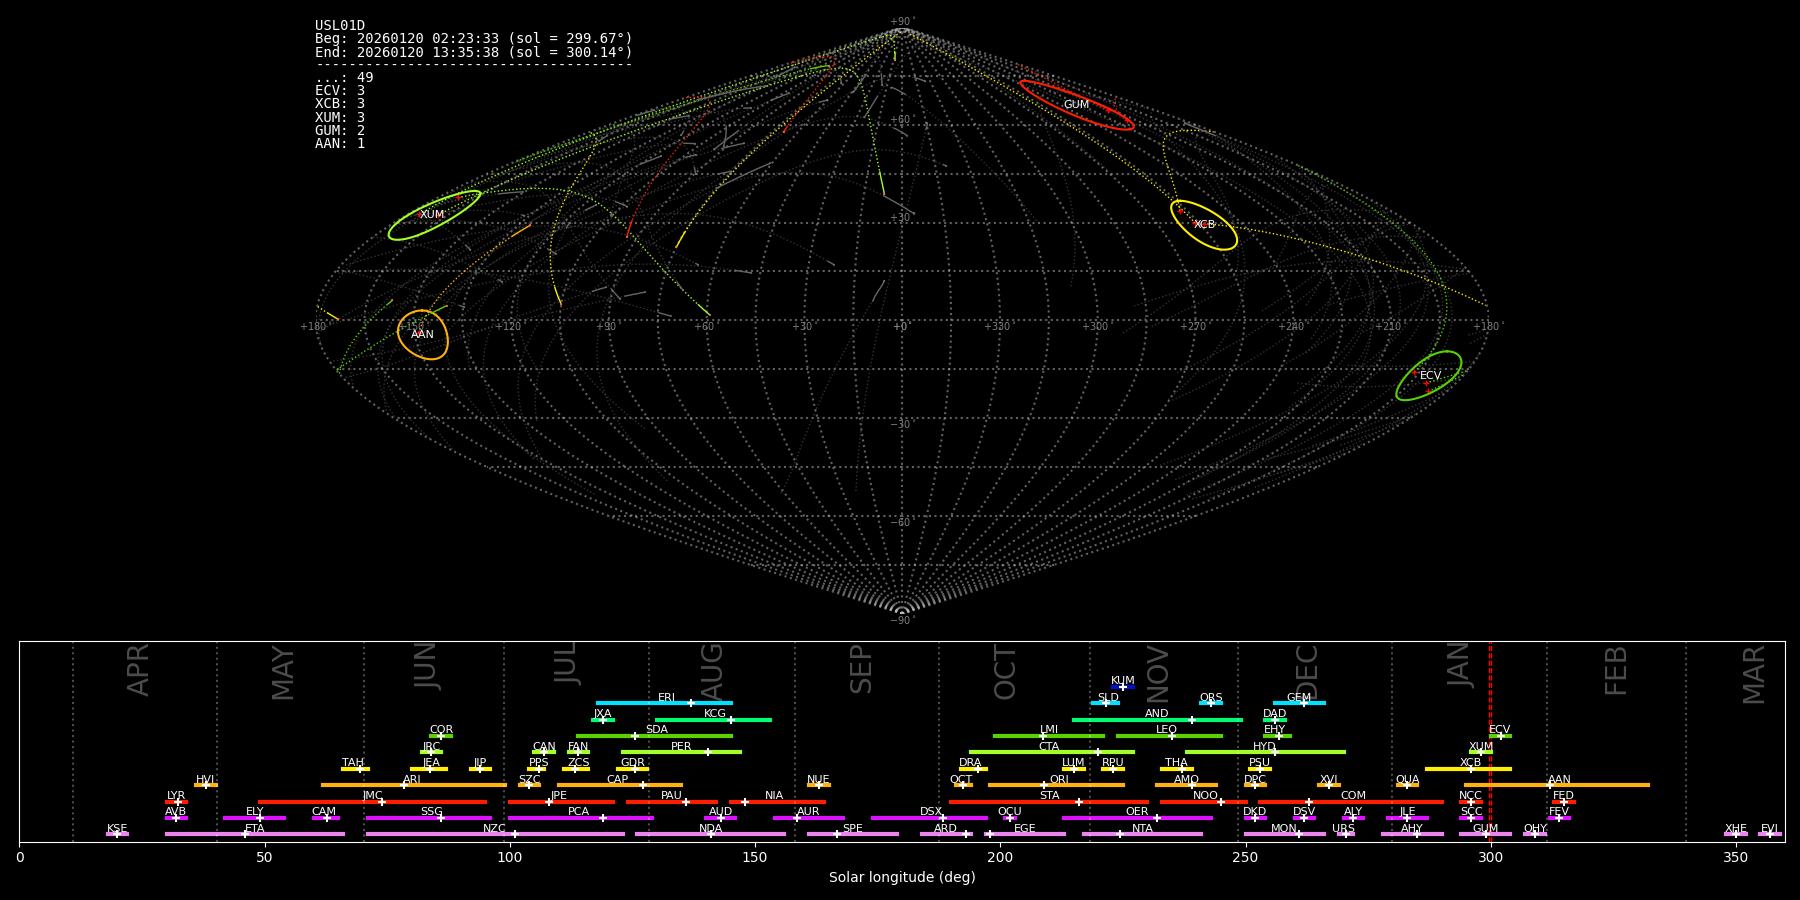
Task: Click the XHE shower bar near March
Action: [1736, 834]
